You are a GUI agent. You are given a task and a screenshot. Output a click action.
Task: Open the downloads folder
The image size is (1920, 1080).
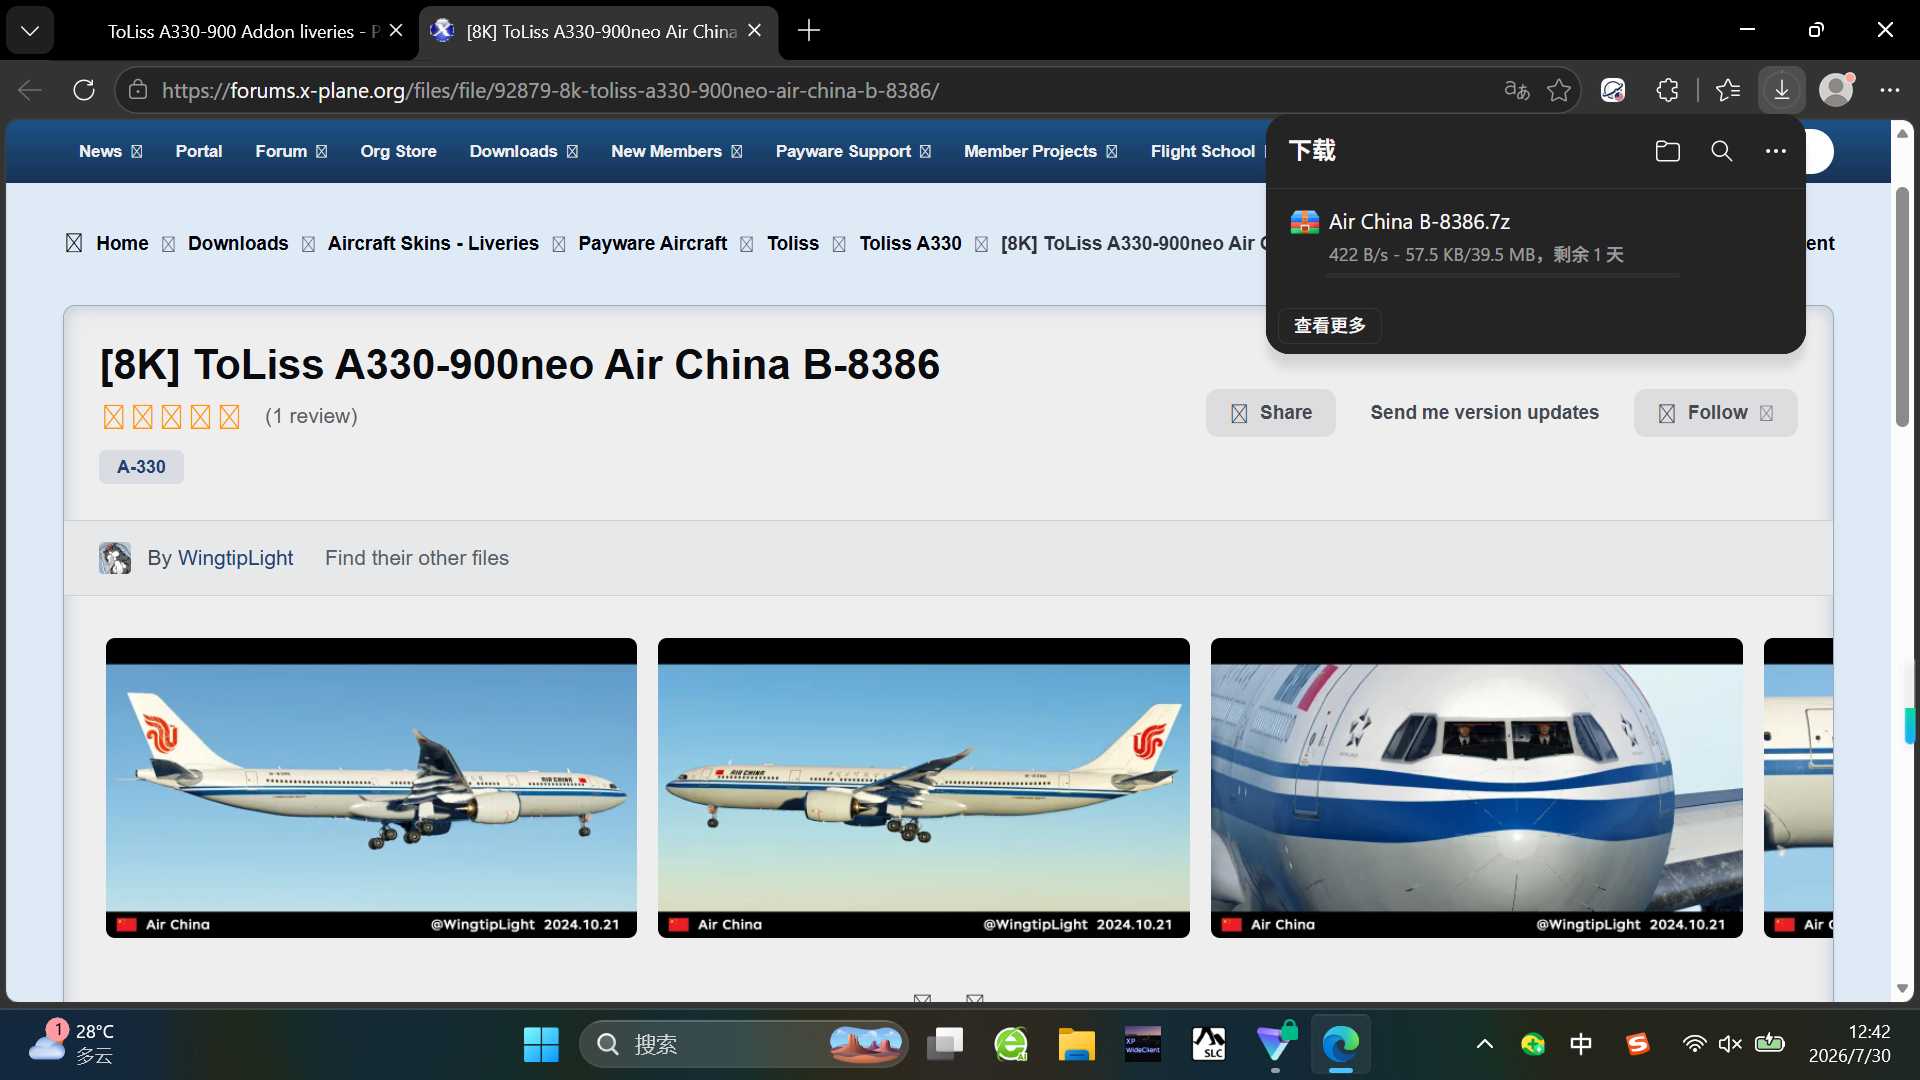(x=1667, y=151)
